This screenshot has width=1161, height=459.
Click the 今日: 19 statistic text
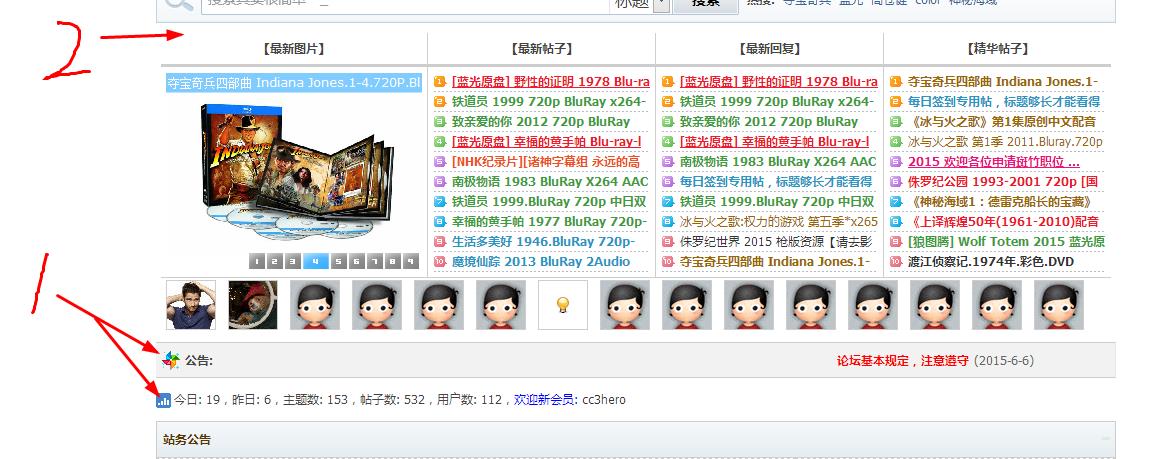point(197,400)
